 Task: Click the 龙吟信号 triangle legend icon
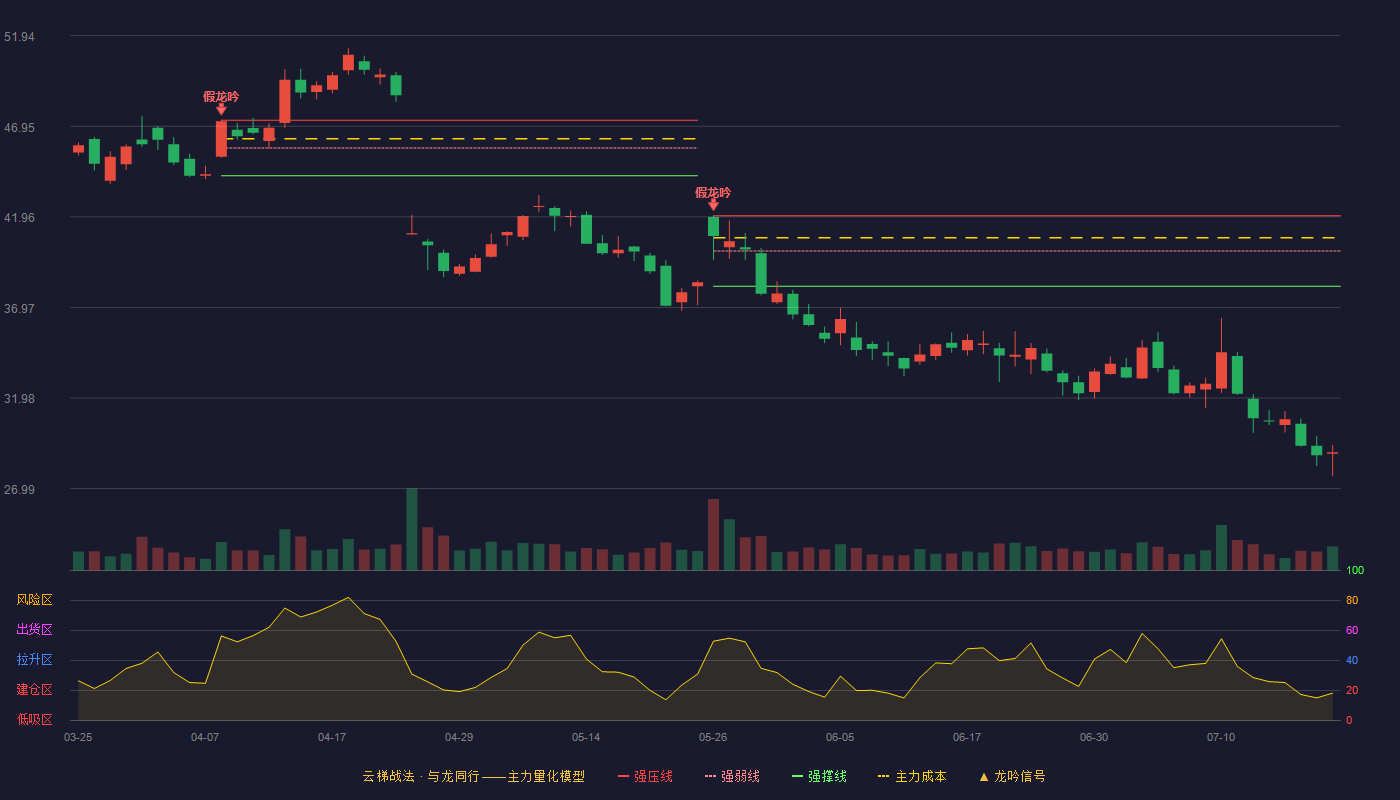tap(984, 776)
